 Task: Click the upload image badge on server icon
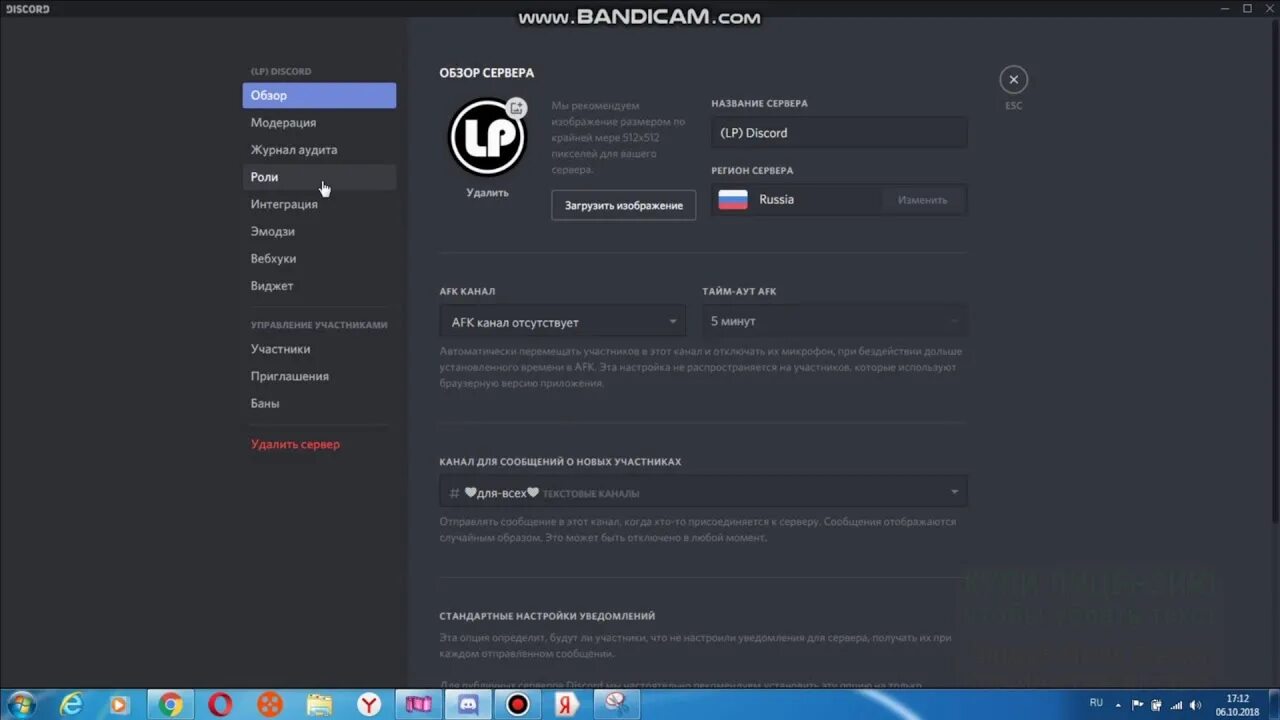(x=516, y=108)
